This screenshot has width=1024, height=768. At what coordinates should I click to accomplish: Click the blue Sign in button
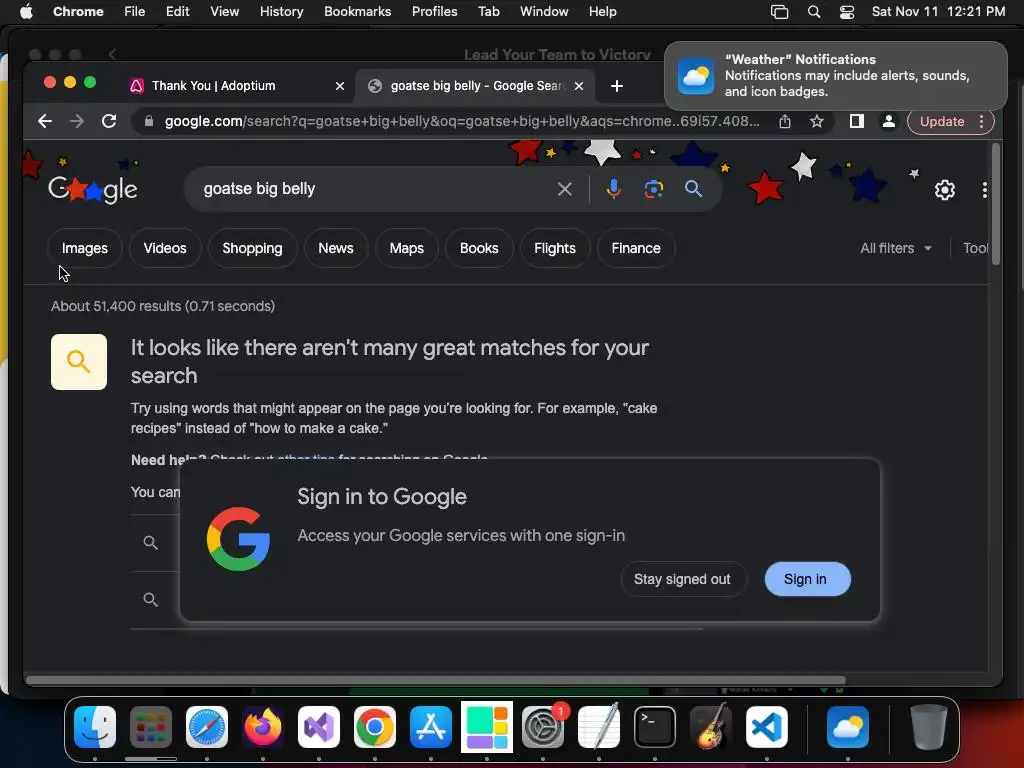click(x=807, y=579)
